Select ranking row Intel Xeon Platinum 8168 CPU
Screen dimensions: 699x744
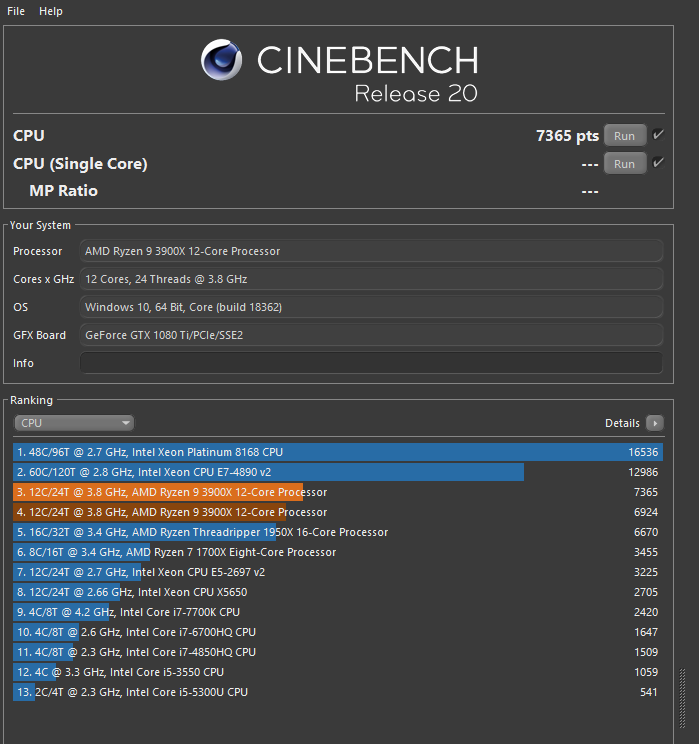pos(338,452)
